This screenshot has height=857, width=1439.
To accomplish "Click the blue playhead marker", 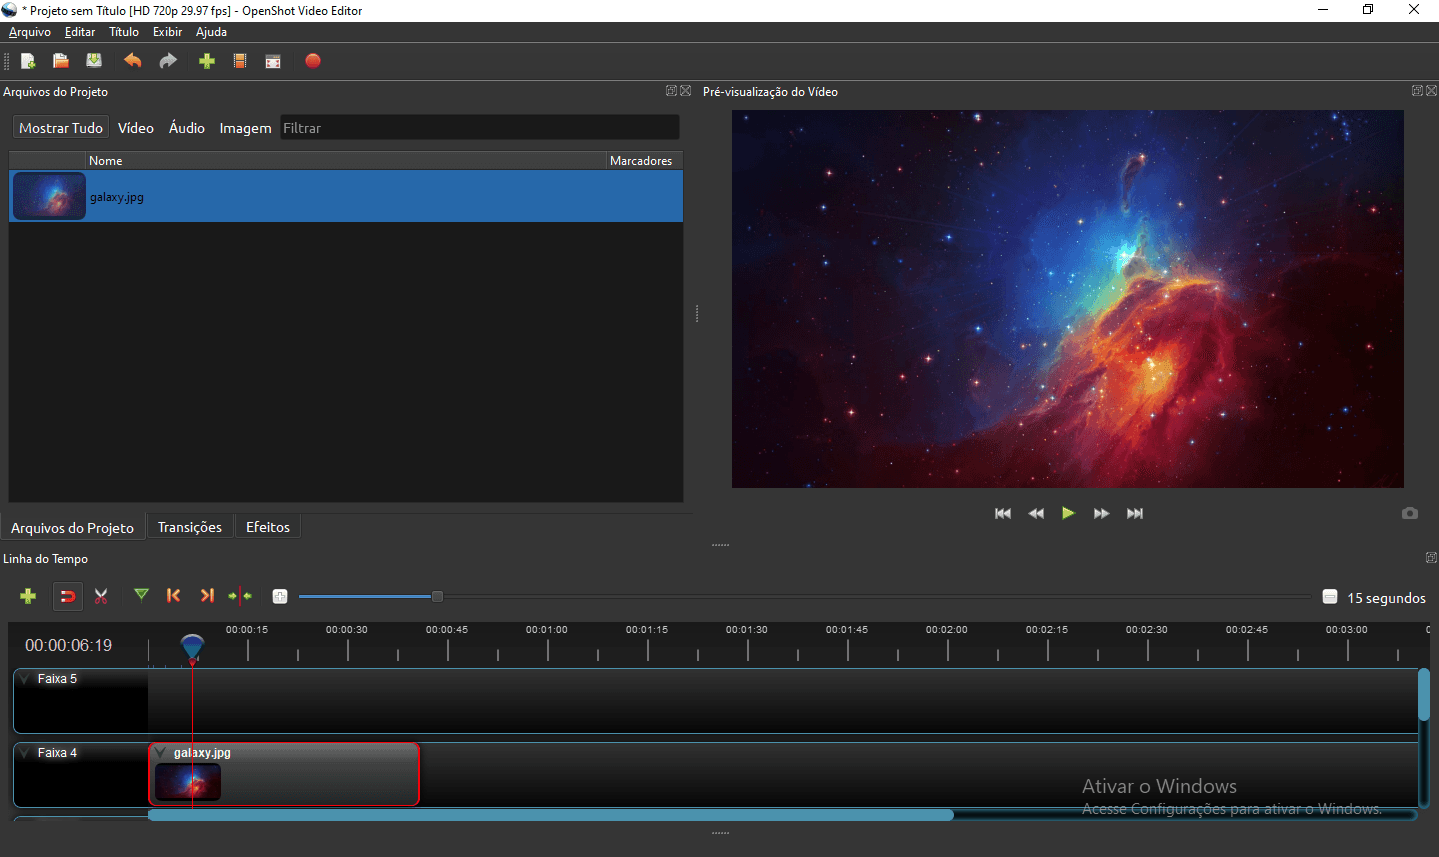I will point(192,647).
